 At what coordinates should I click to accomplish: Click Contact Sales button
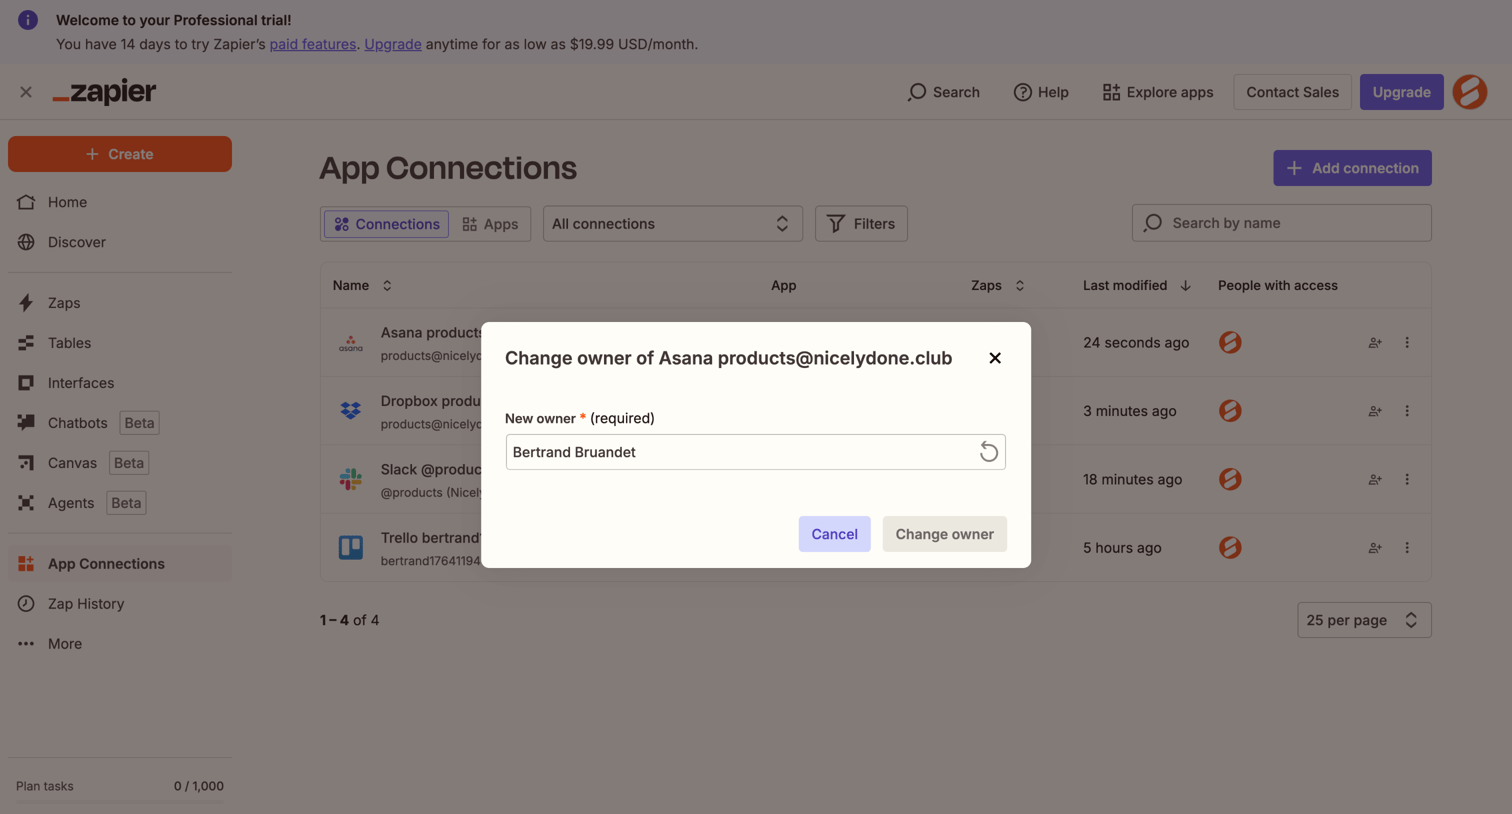tap(1292, 92)
